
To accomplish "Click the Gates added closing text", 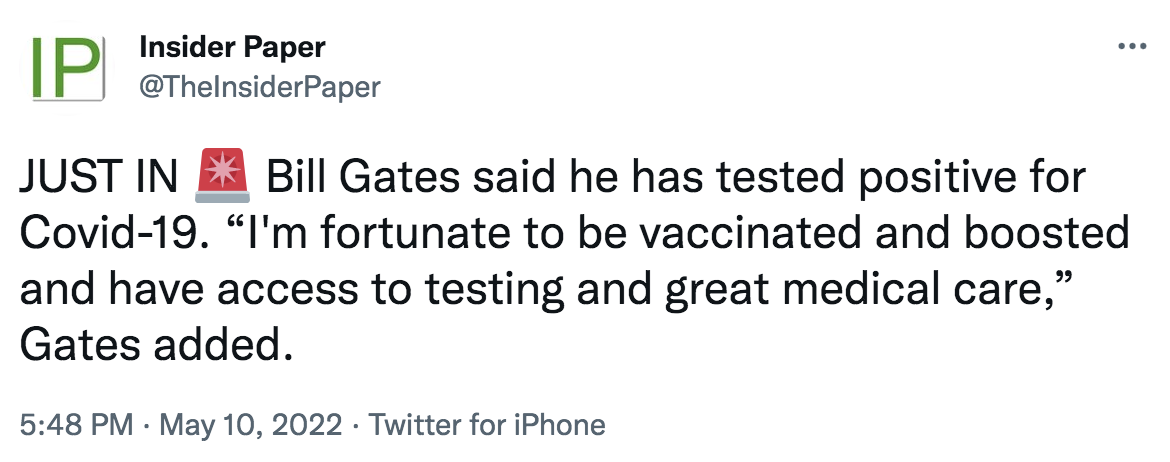I will click(x=155, y=346).
